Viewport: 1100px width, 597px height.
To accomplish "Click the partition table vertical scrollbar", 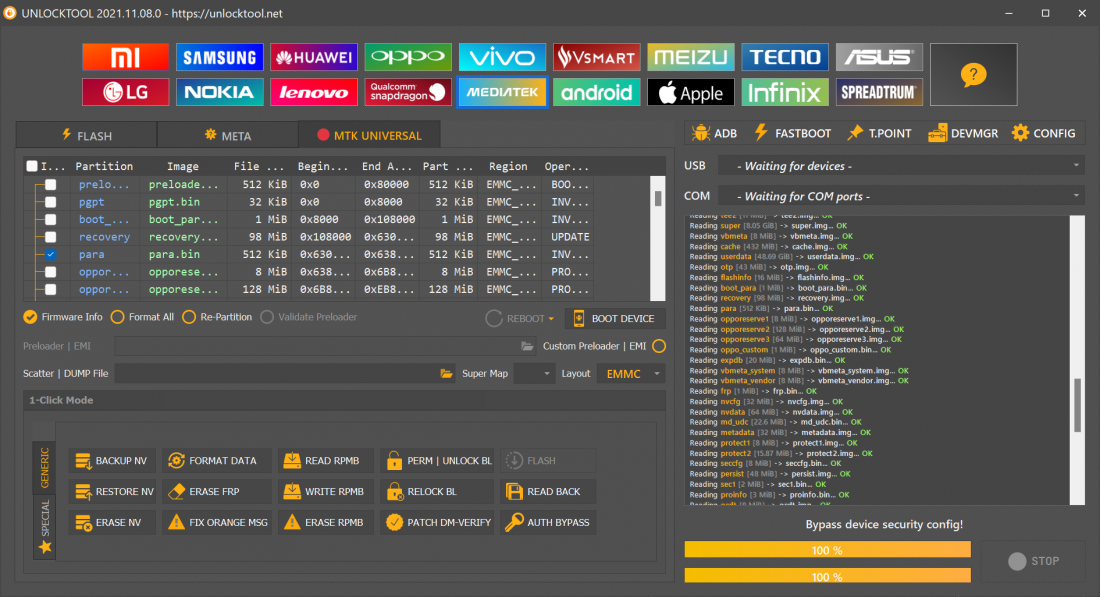I will (658, 238).
